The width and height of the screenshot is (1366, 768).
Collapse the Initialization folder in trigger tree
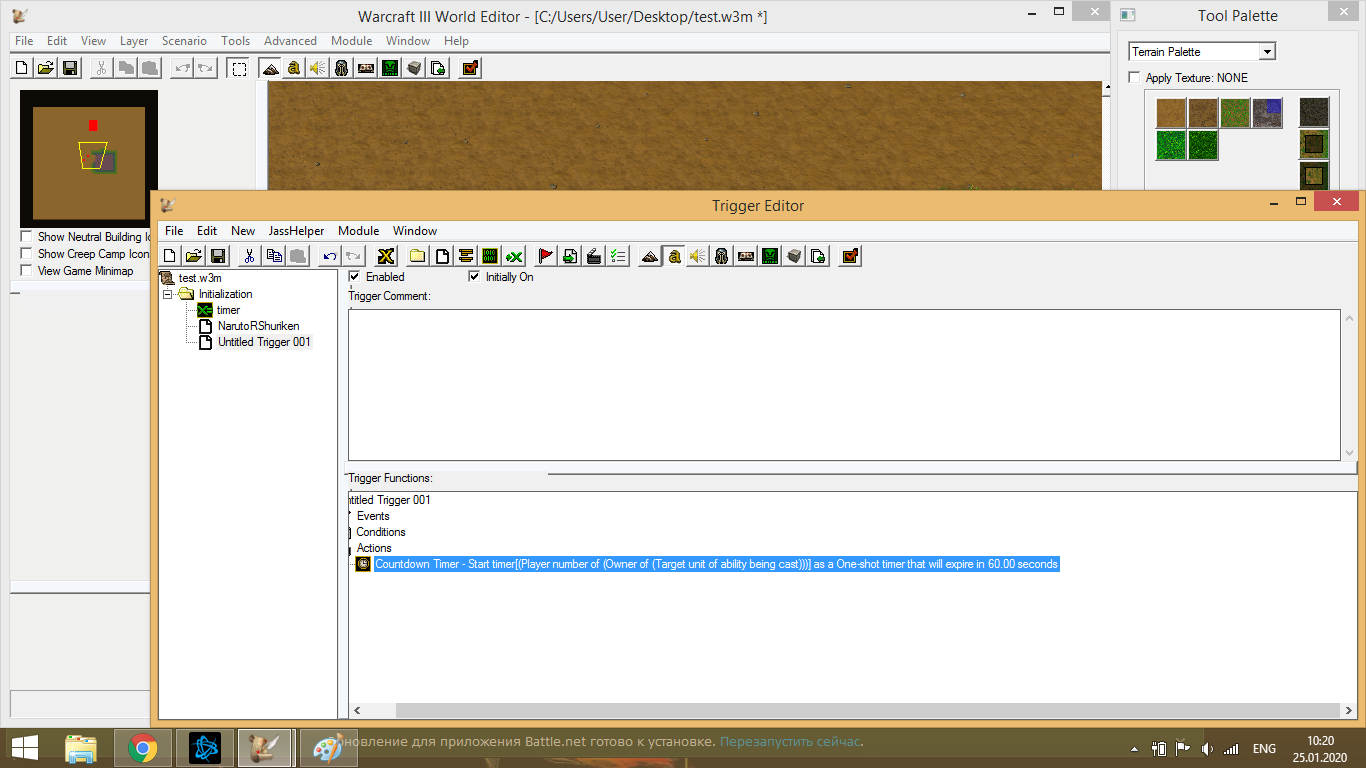[167, 294]
